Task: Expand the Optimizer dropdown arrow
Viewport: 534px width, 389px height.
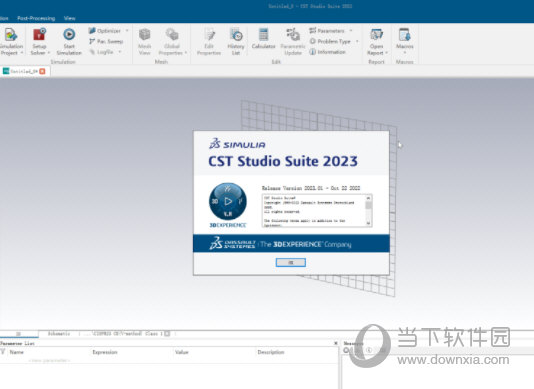Action: 127,31
